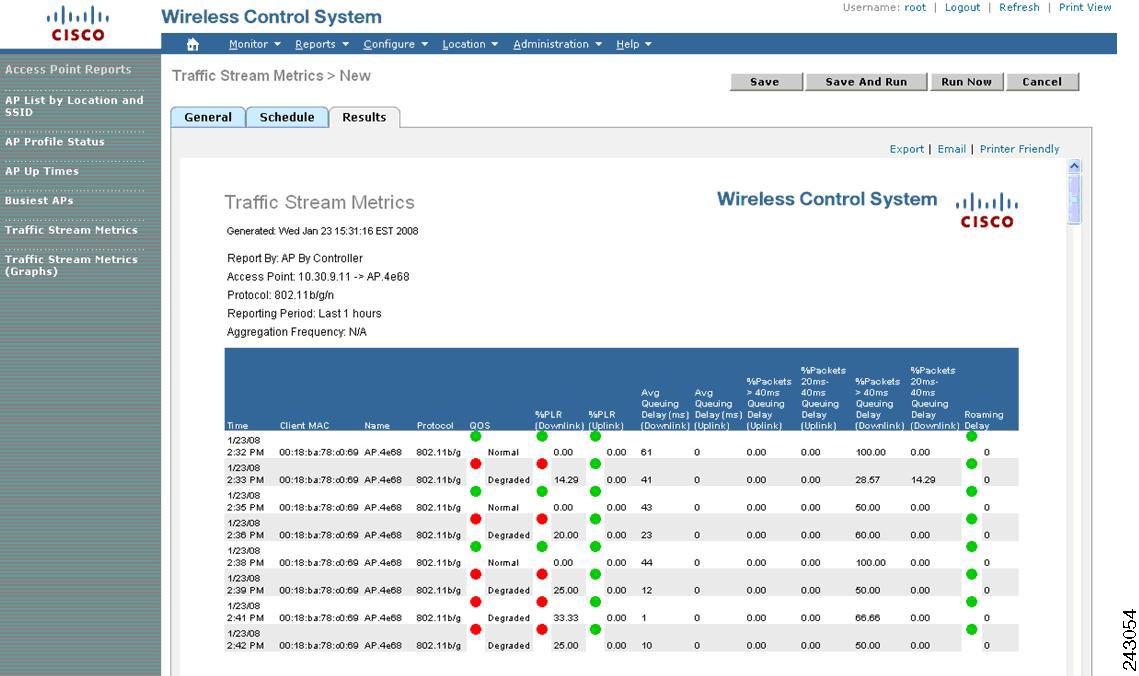This screenshot has width=1139, height=676.
Task: Click the Protocol column header
Action: tap(435, 425)
